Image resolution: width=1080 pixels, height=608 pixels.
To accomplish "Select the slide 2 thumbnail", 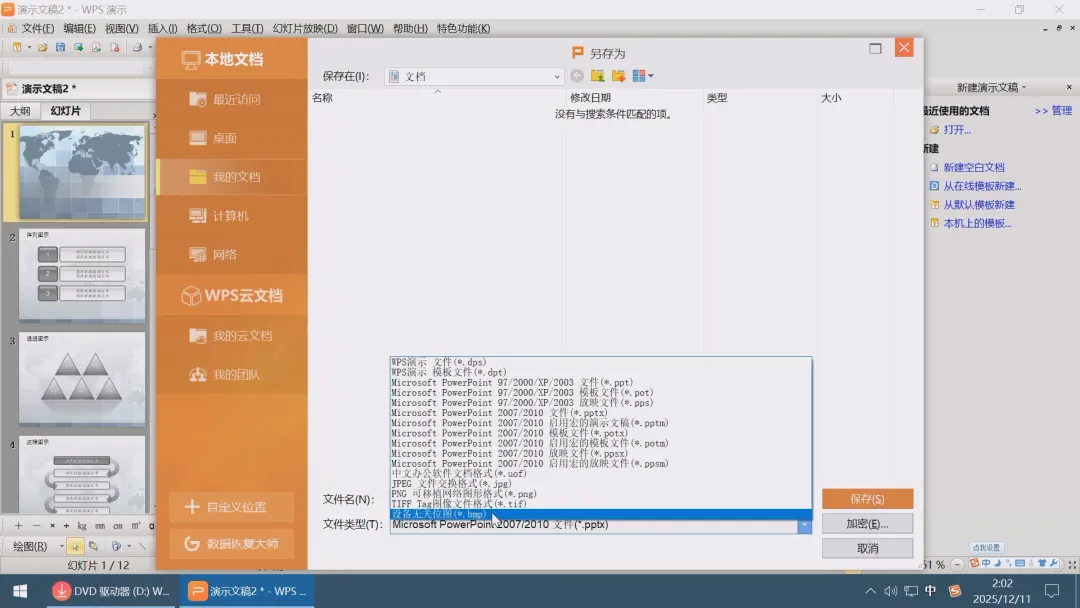I will tap(82, 275).
